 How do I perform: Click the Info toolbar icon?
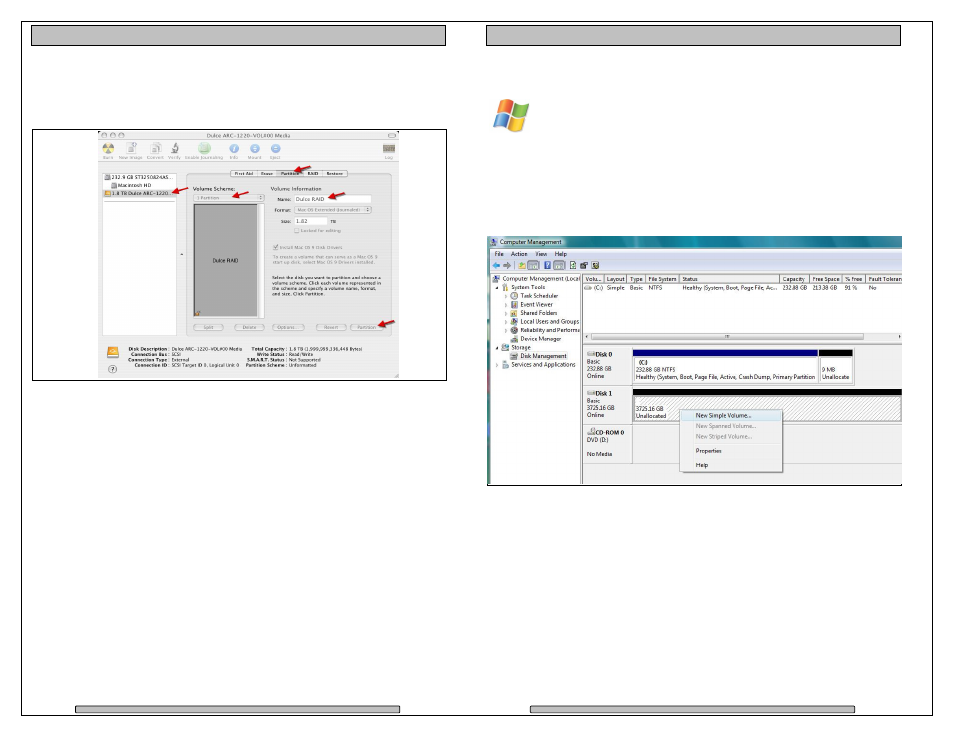click(234, 148)
